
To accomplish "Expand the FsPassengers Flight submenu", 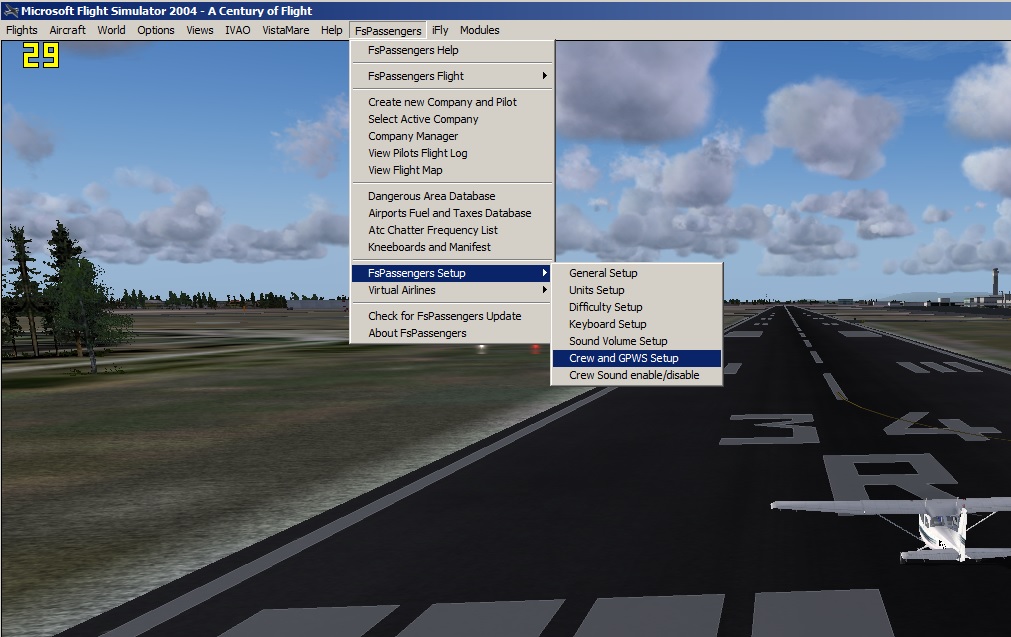I will pos(453,76).
